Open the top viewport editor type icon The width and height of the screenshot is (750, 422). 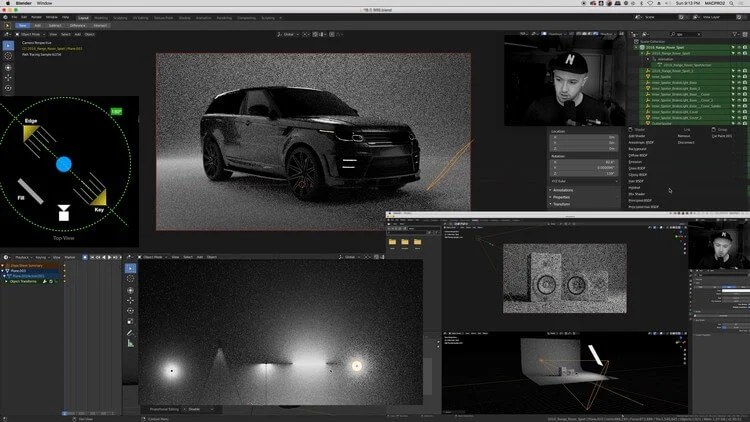click(7, 34)
